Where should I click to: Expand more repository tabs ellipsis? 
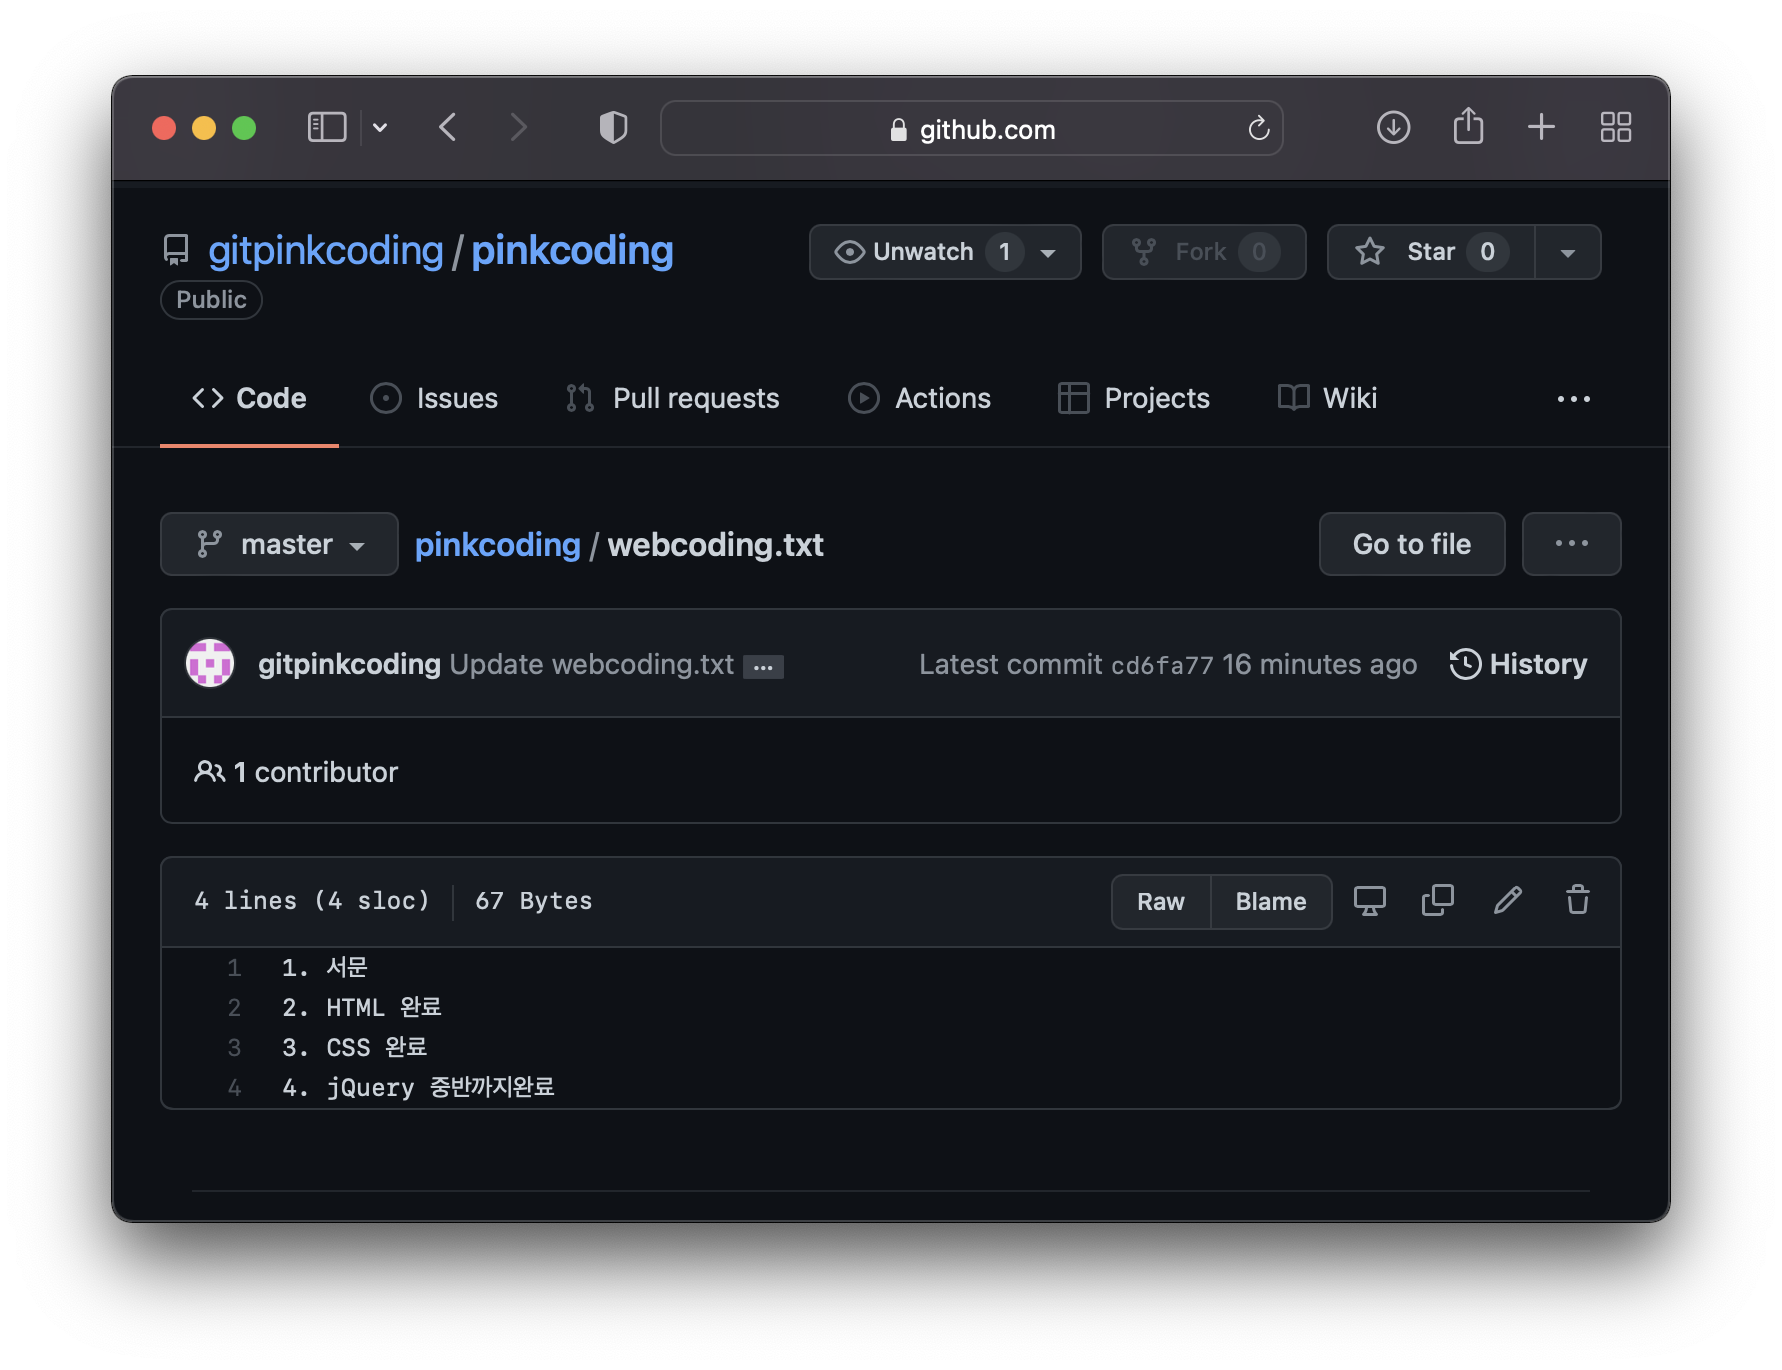point(1573,399)
